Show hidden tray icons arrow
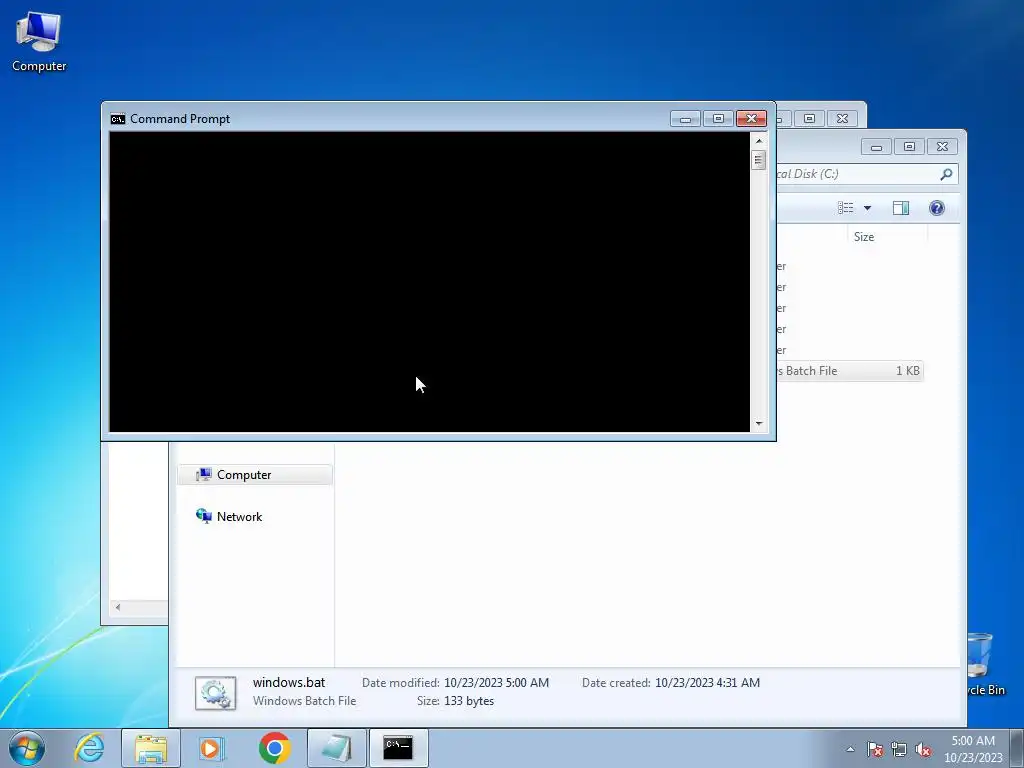Image resolution: width=1024 pixels, height=768 pixels. [x=850, y=749]
